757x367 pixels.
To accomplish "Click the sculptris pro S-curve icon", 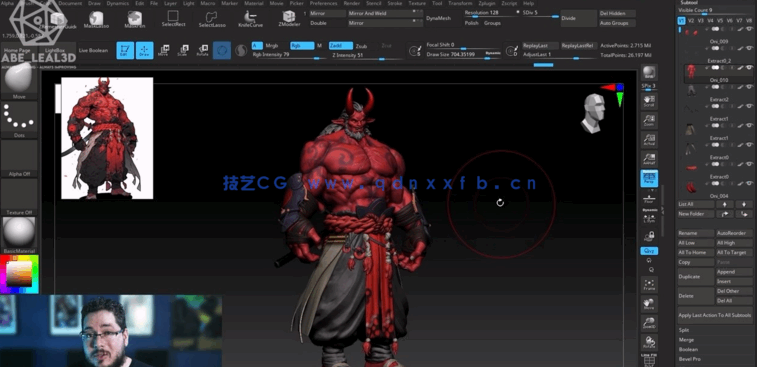I will coord(241,50).
